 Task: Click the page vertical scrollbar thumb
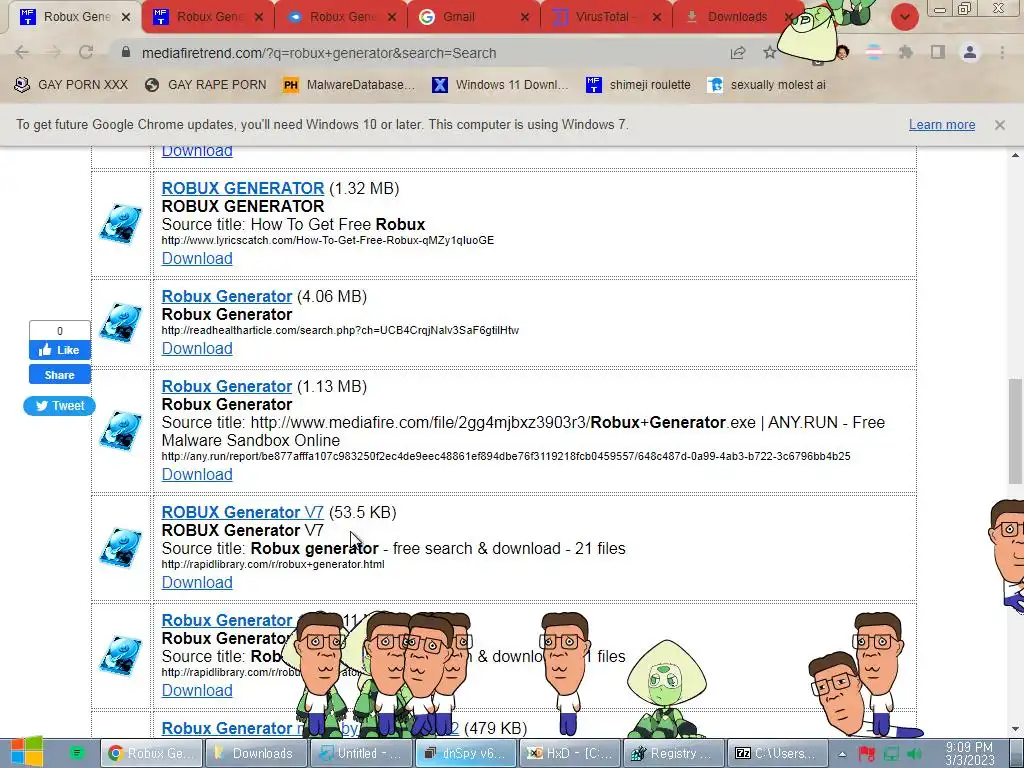click(1015, 431)
